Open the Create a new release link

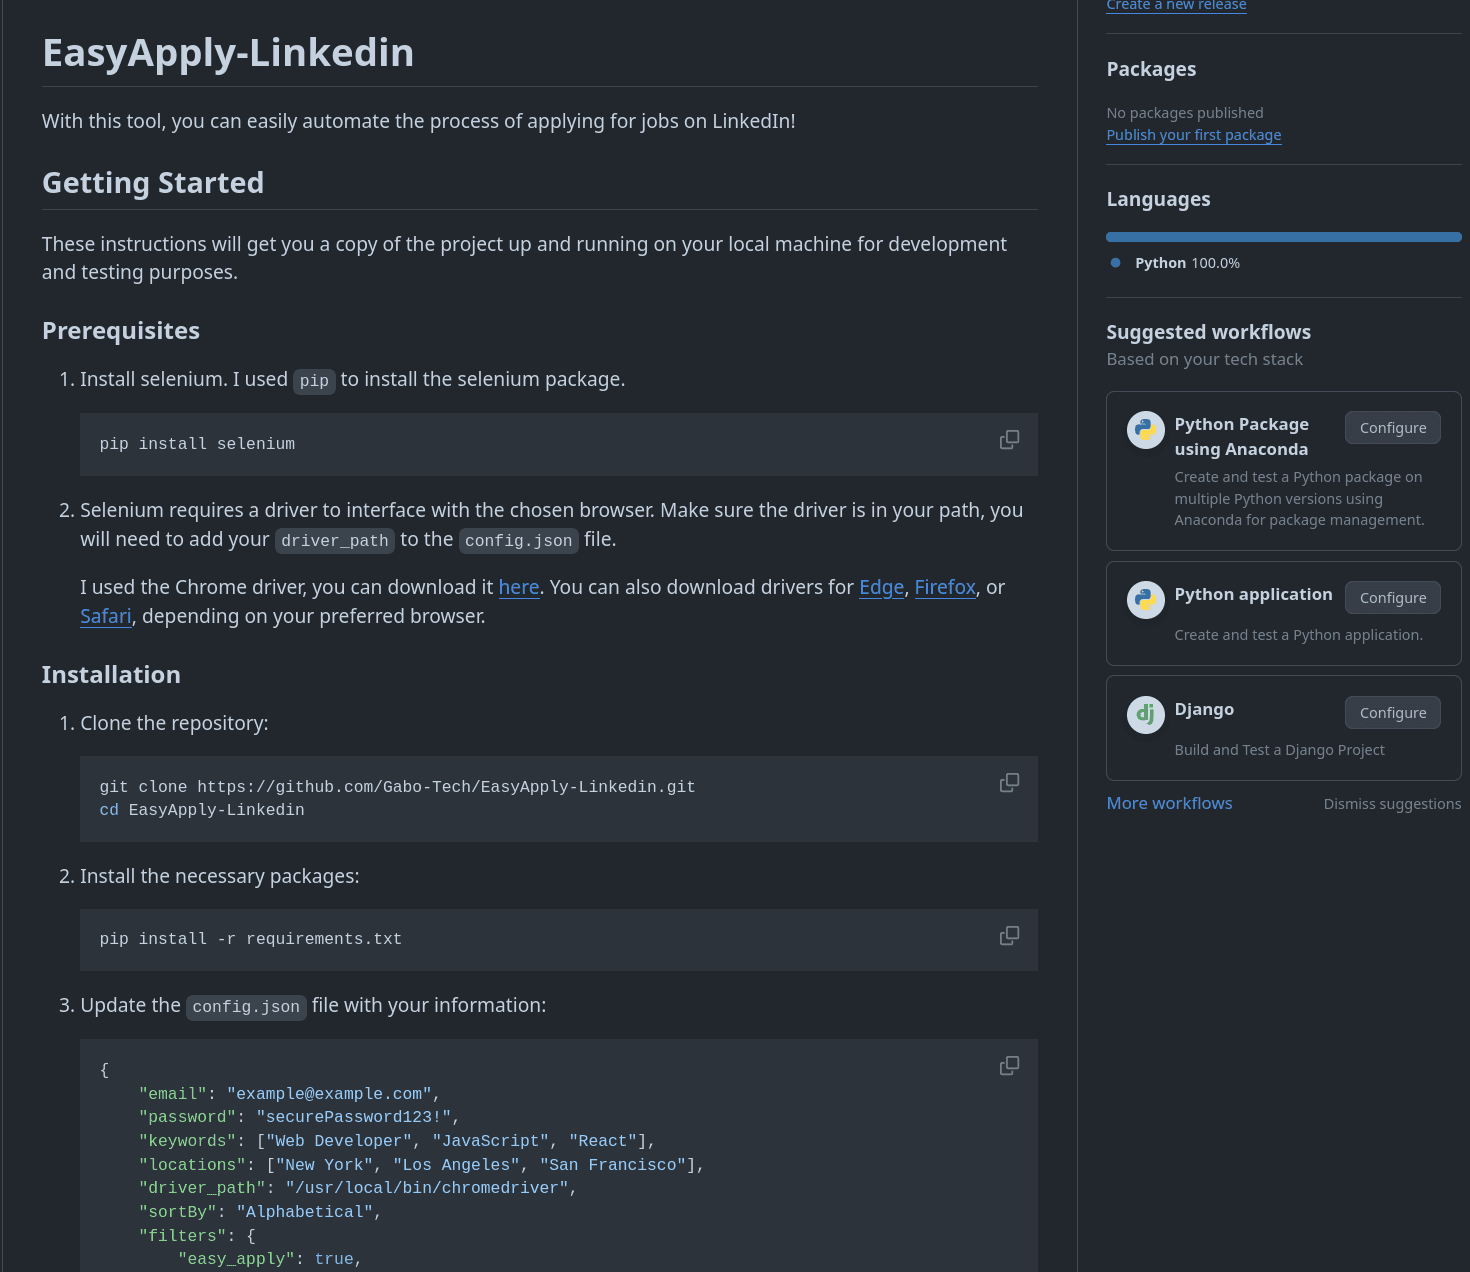(x=1176, y=5)
